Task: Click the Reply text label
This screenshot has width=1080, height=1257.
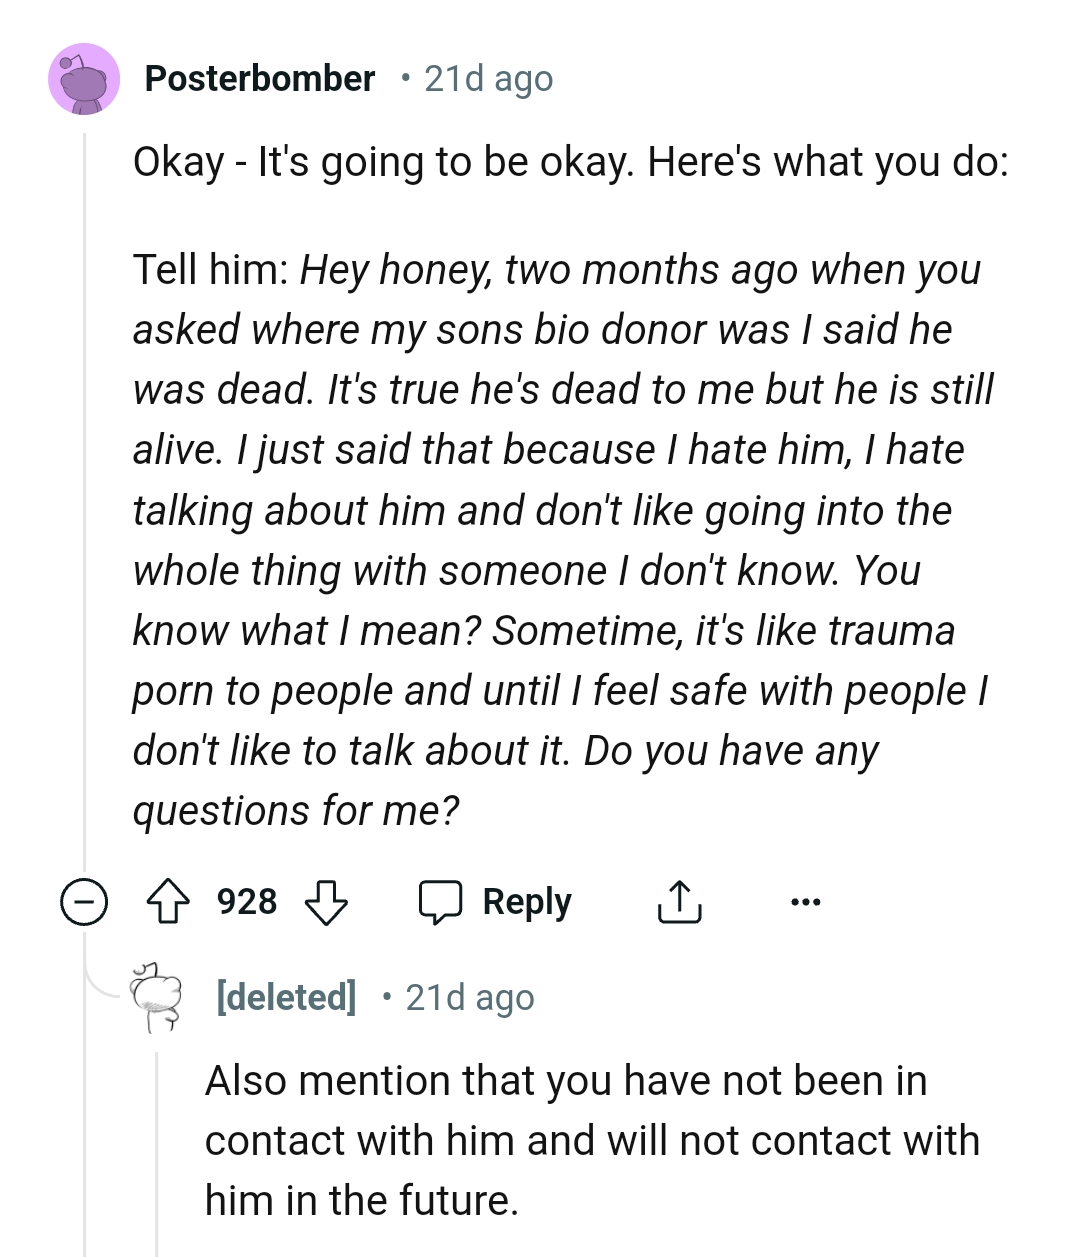Action: pyautogui.click(x=527, y=902)
